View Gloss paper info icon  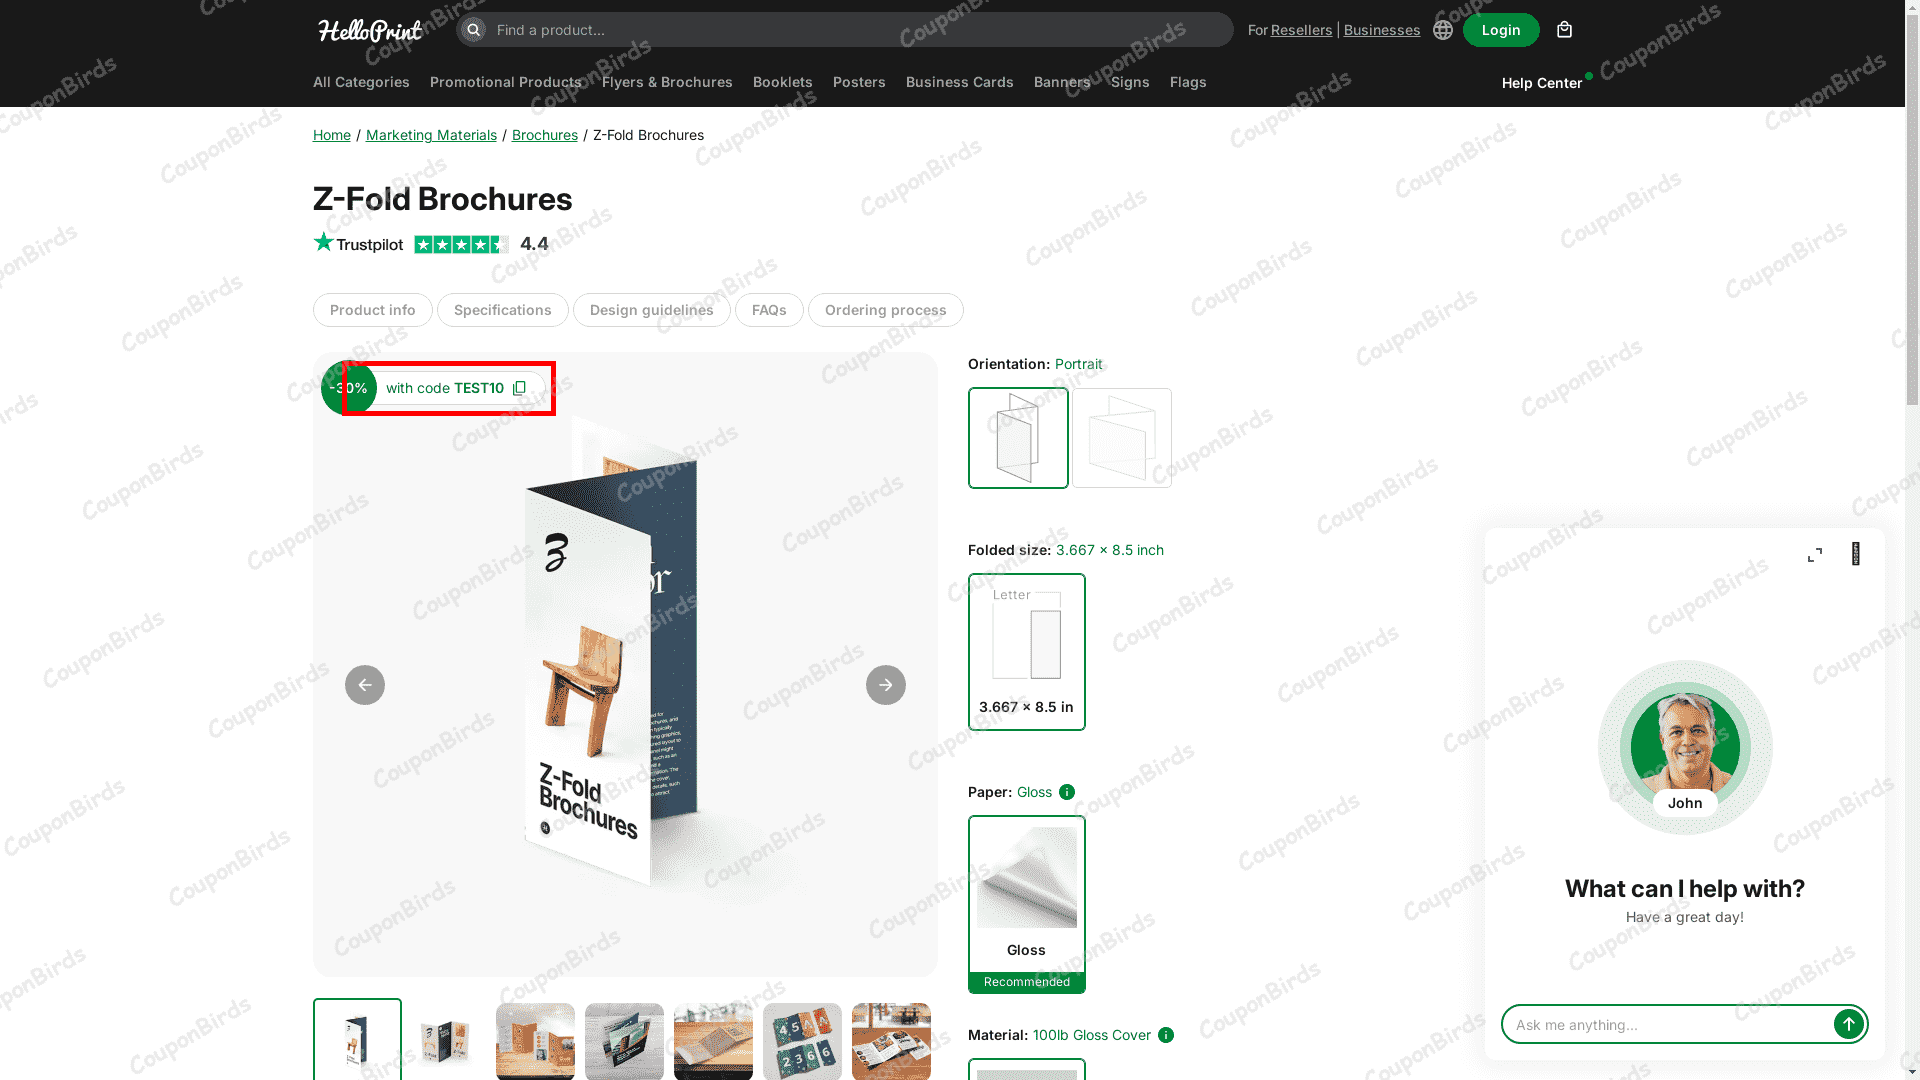point(1067,792)
